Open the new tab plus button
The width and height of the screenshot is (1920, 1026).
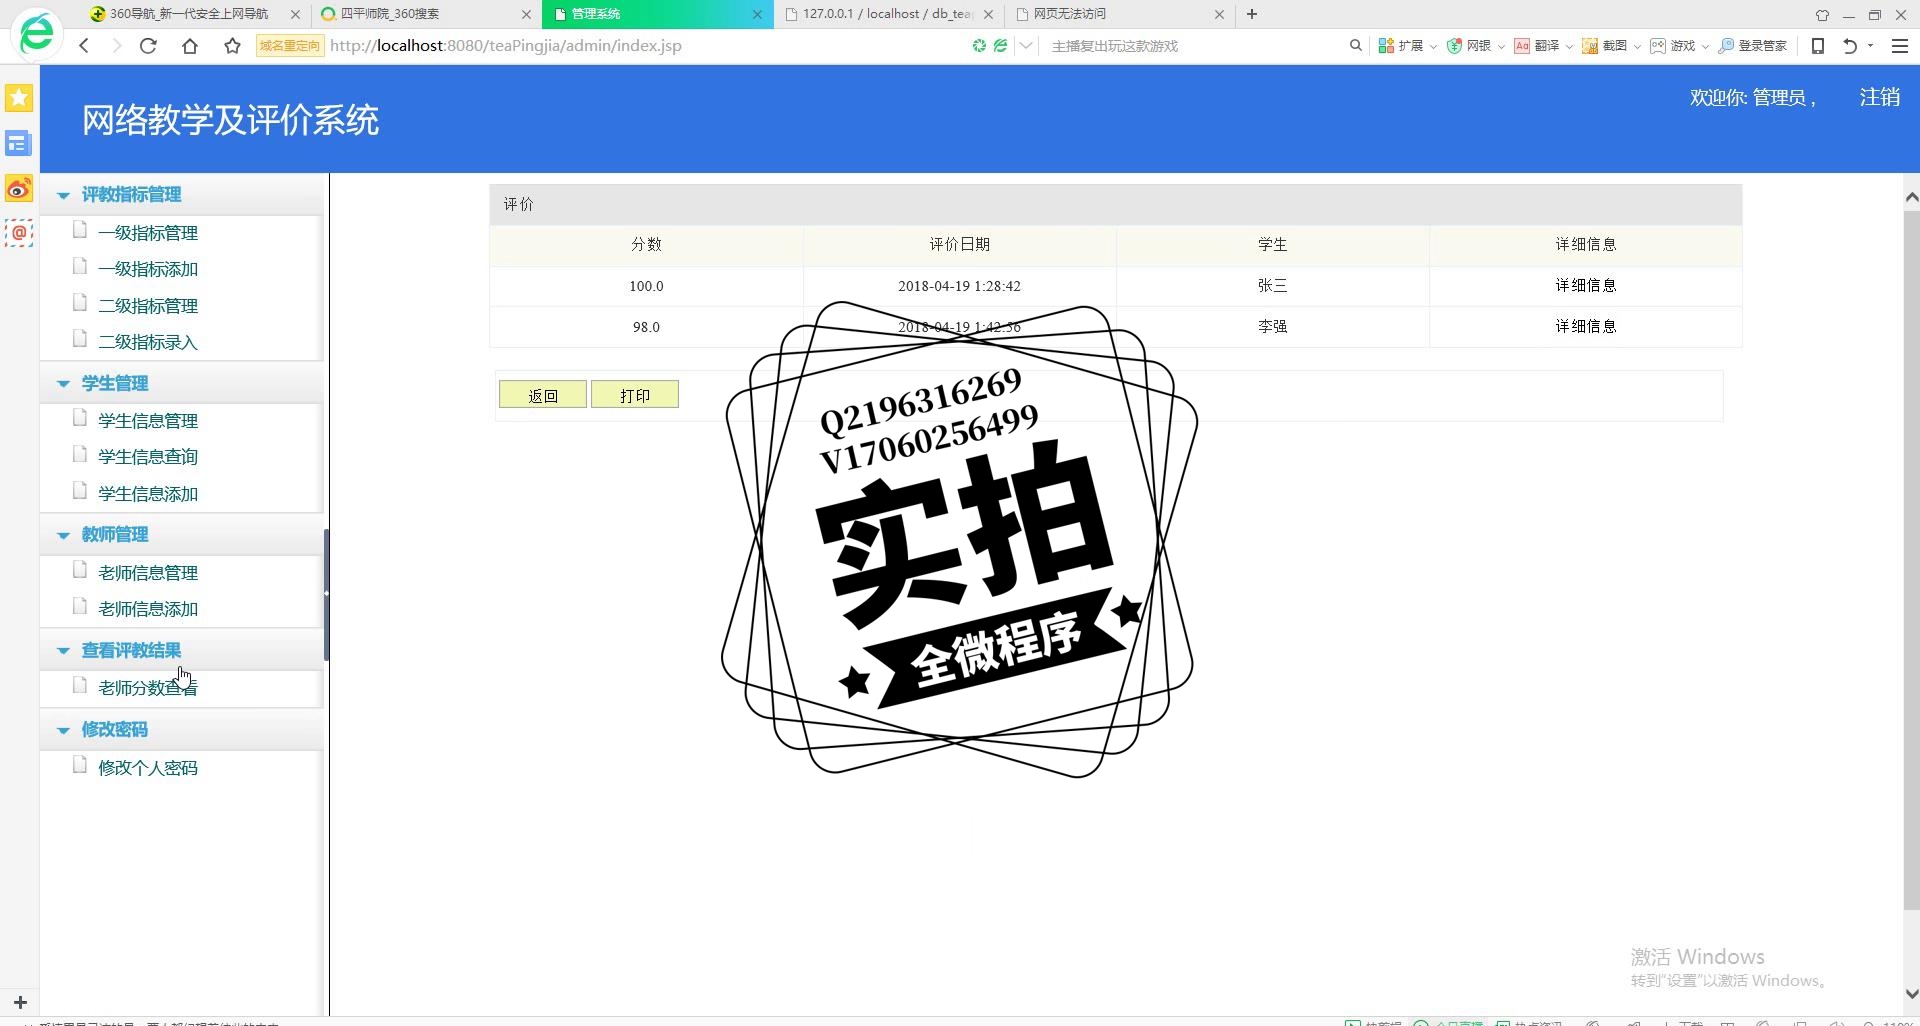(1252, 14)
